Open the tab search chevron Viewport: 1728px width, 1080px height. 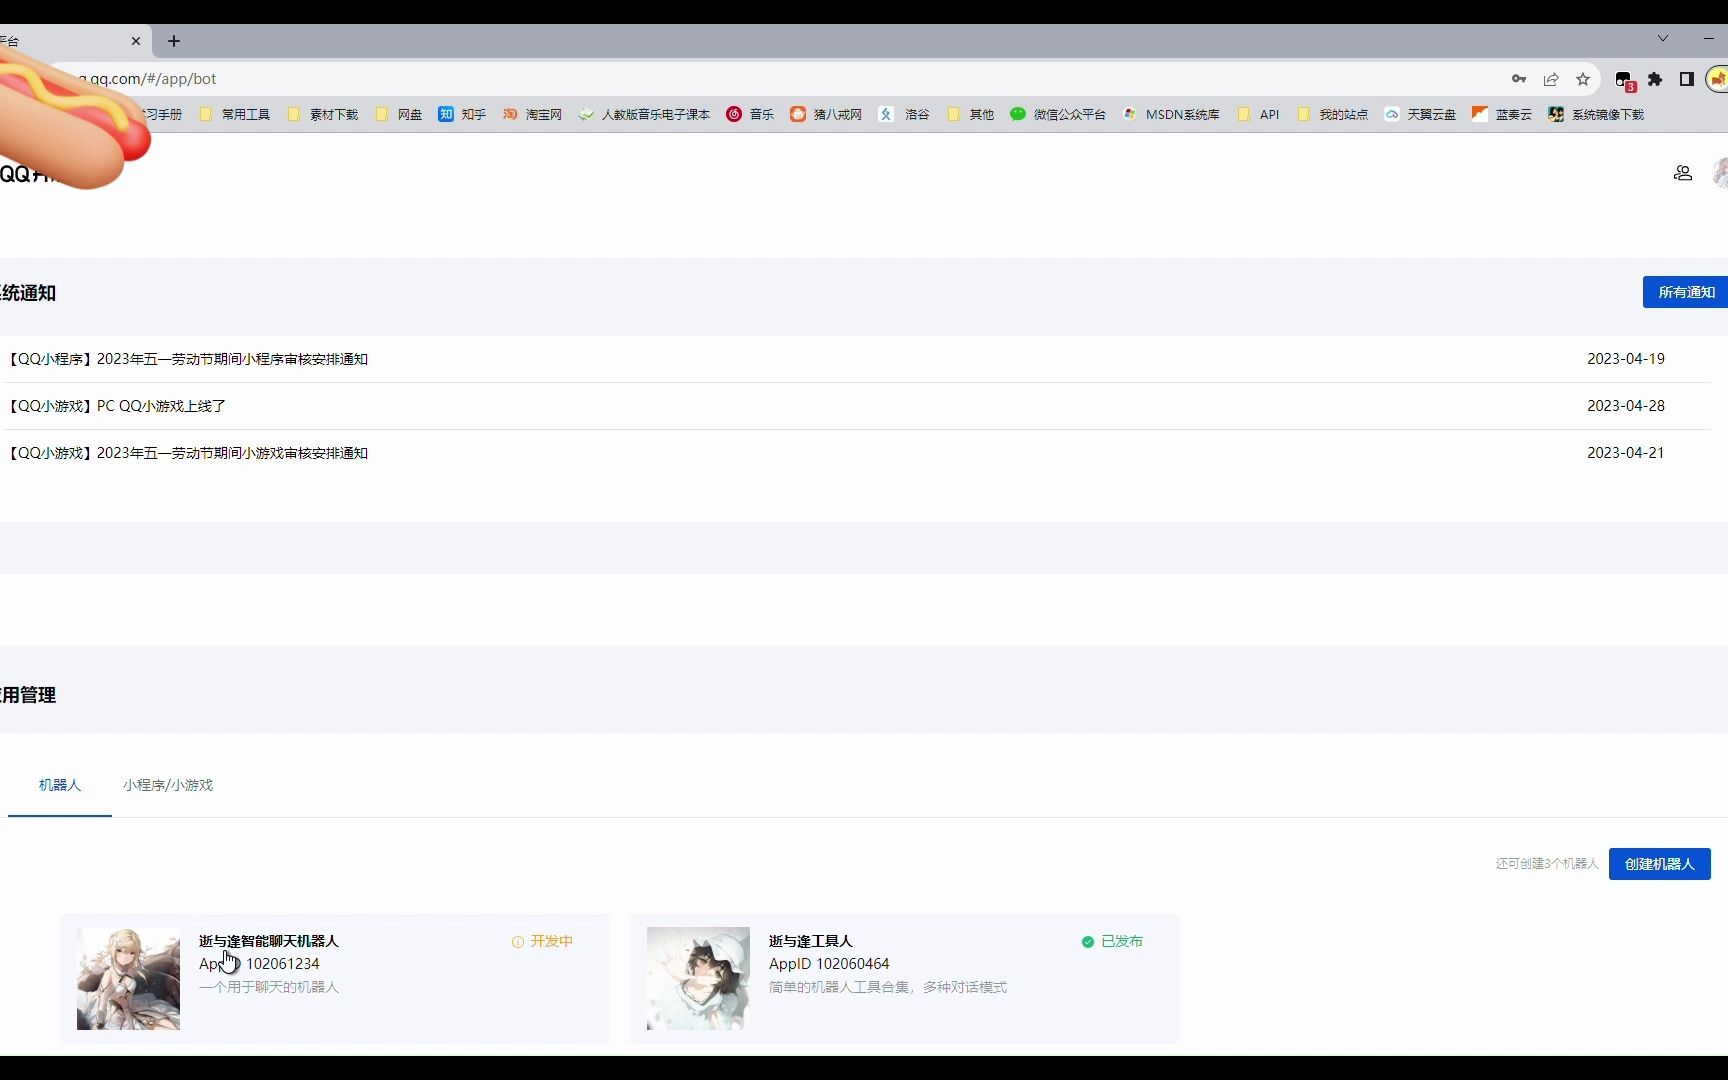pyautogui.click(x=1663, y=38)
